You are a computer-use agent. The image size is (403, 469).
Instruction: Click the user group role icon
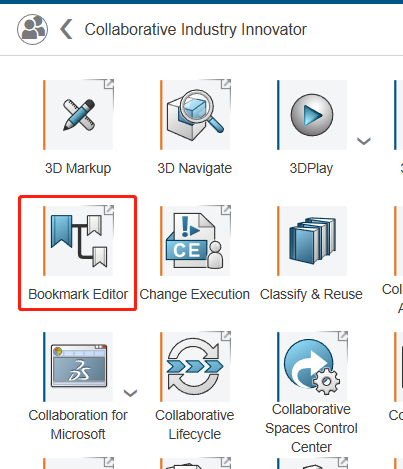(x=32, y=29)
